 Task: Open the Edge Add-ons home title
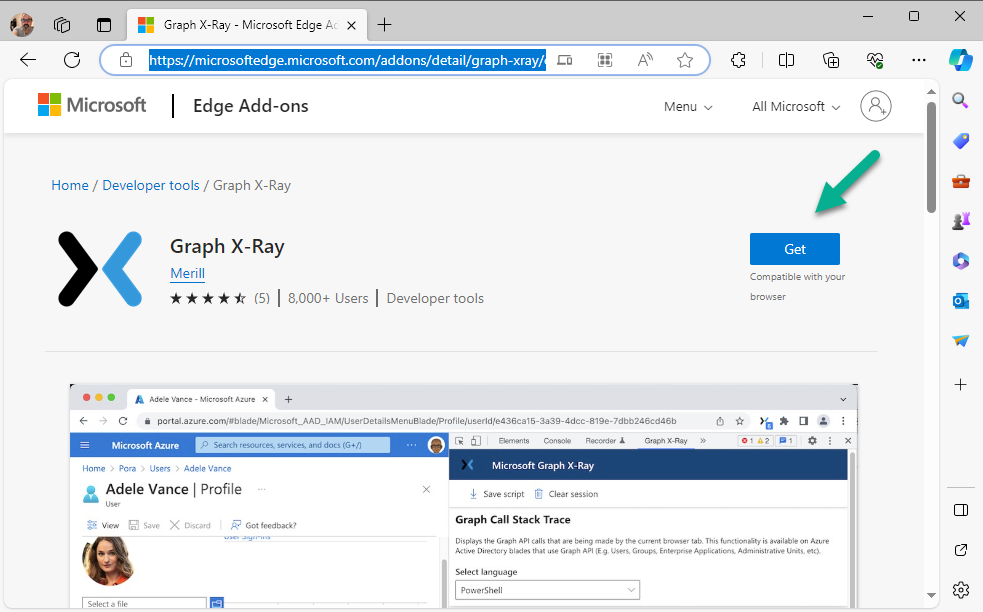point(251,106)
